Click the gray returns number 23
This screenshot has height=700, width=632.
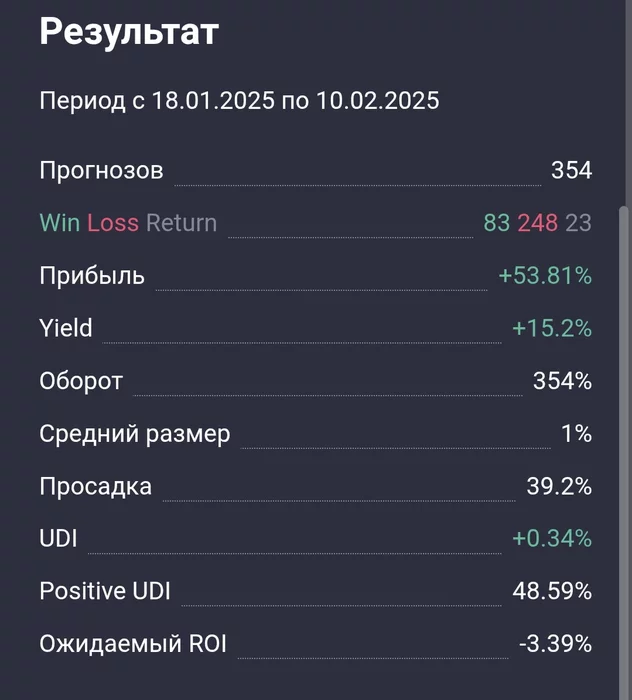pos(578,222)
